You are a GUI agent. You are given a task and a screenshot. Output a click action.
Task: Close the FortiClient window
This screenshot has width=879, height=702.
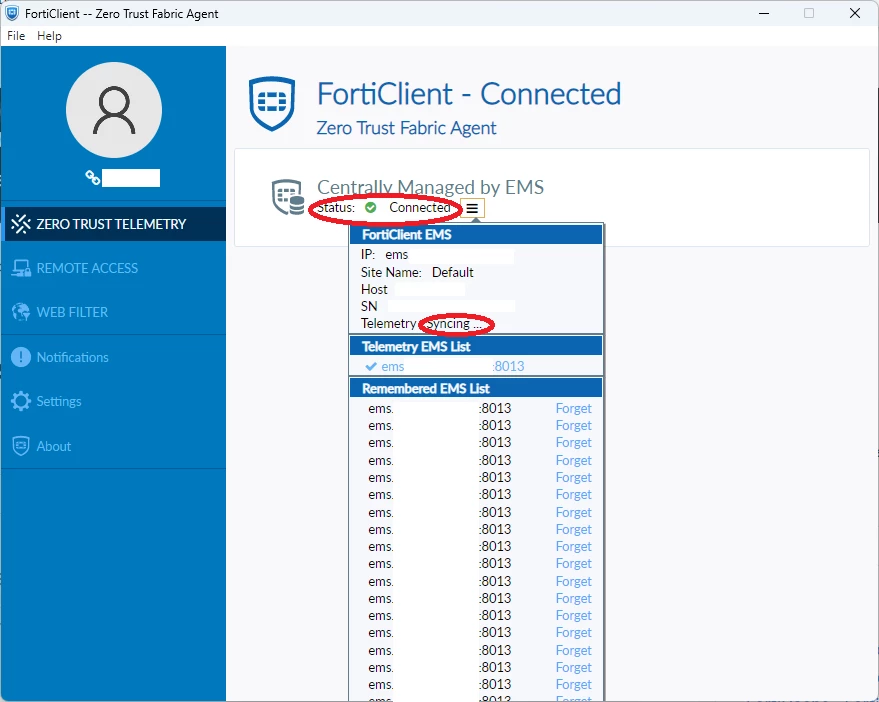point(855,13)
